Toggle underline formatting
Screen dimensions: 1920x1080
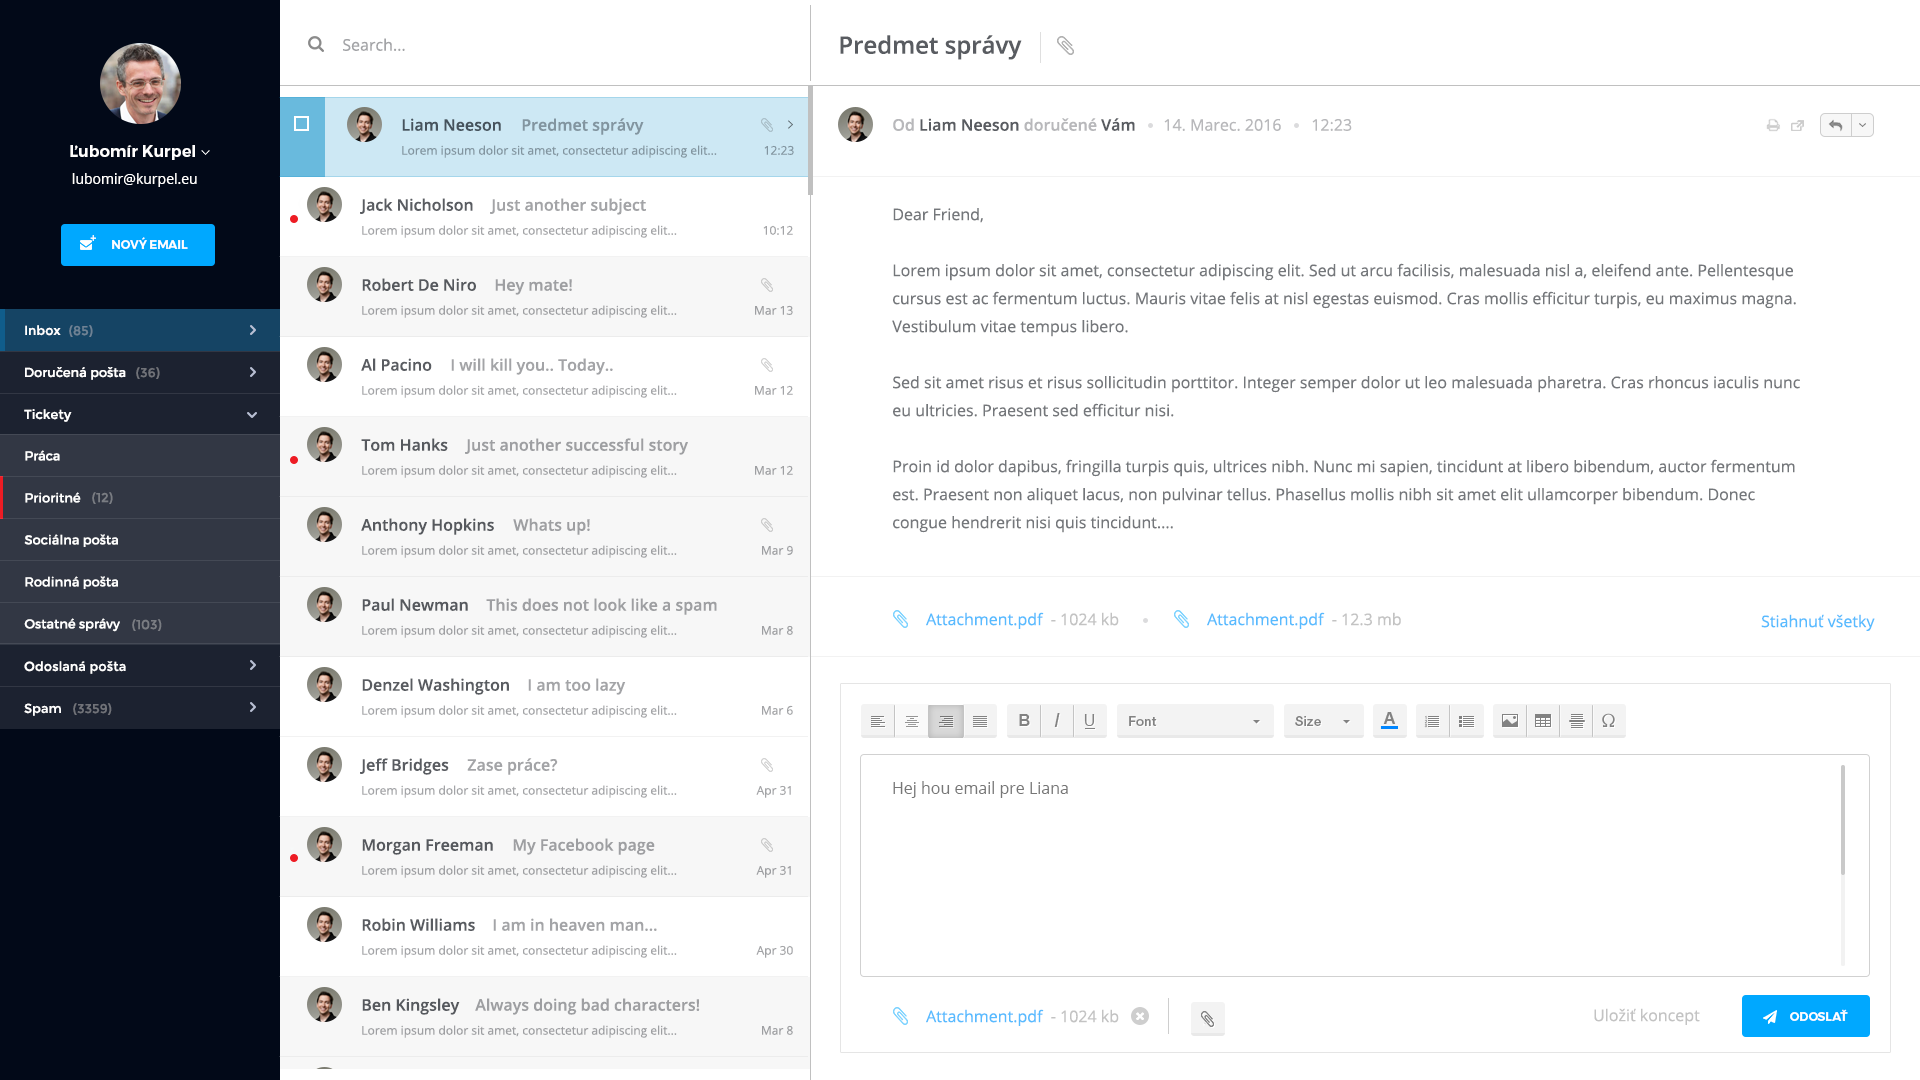coord(1089,720)
